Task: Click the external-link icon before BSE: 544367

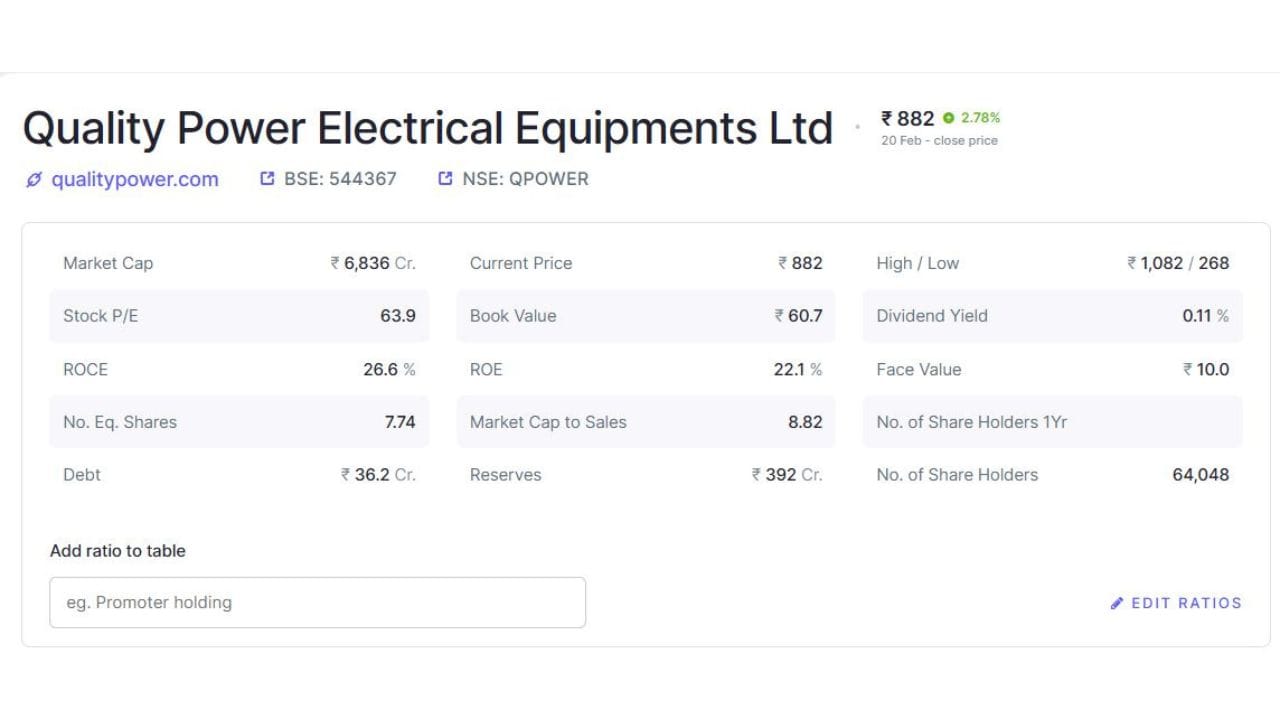Action: (267, 179)
